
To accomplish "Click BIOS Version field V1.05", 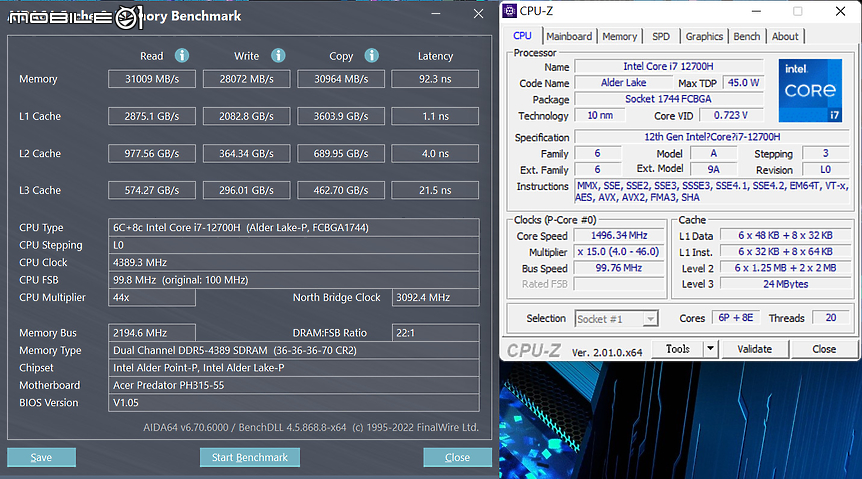I will tap(294, 403).
